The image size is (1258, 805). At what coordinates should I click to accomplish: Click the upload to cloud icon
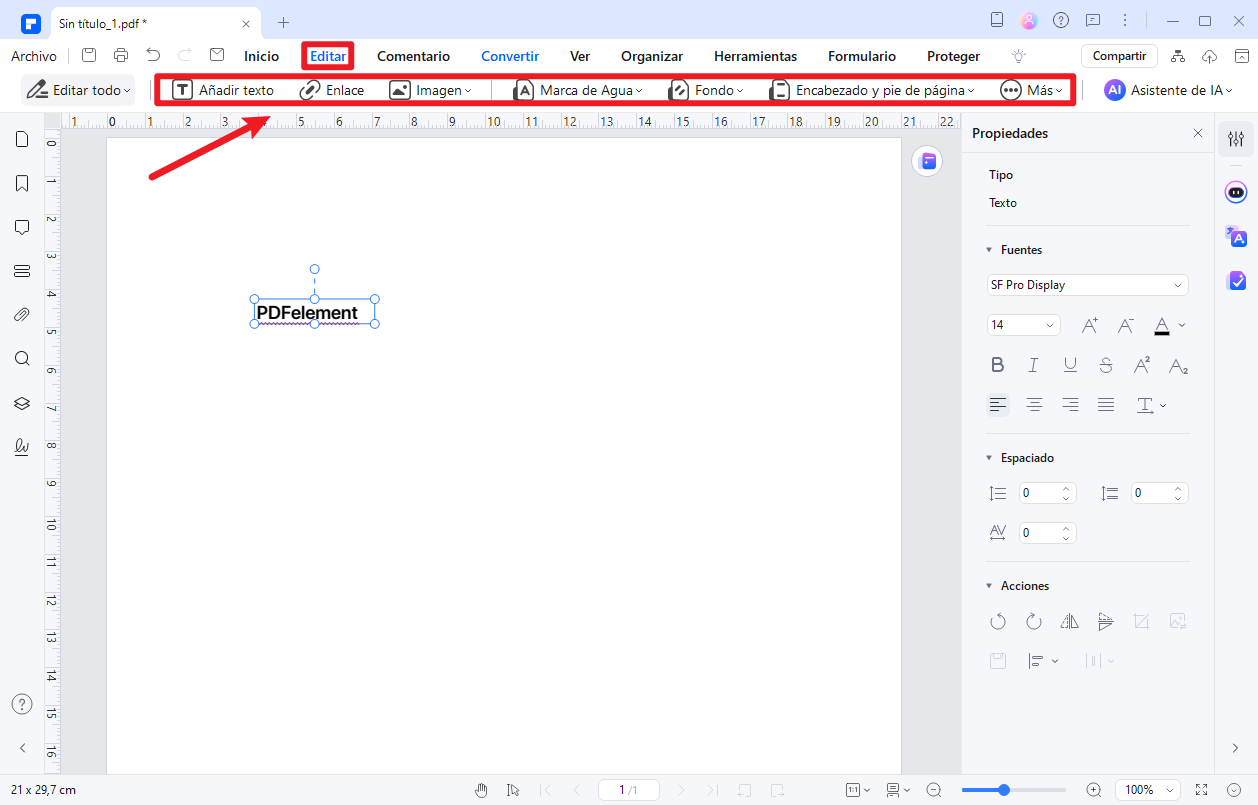[1209, 56]
